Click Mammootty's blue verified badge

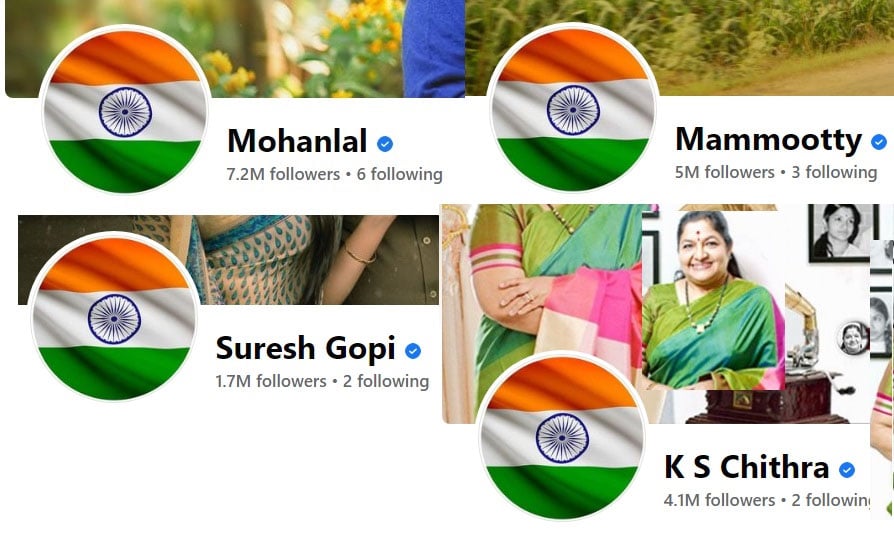click(879, 141)
